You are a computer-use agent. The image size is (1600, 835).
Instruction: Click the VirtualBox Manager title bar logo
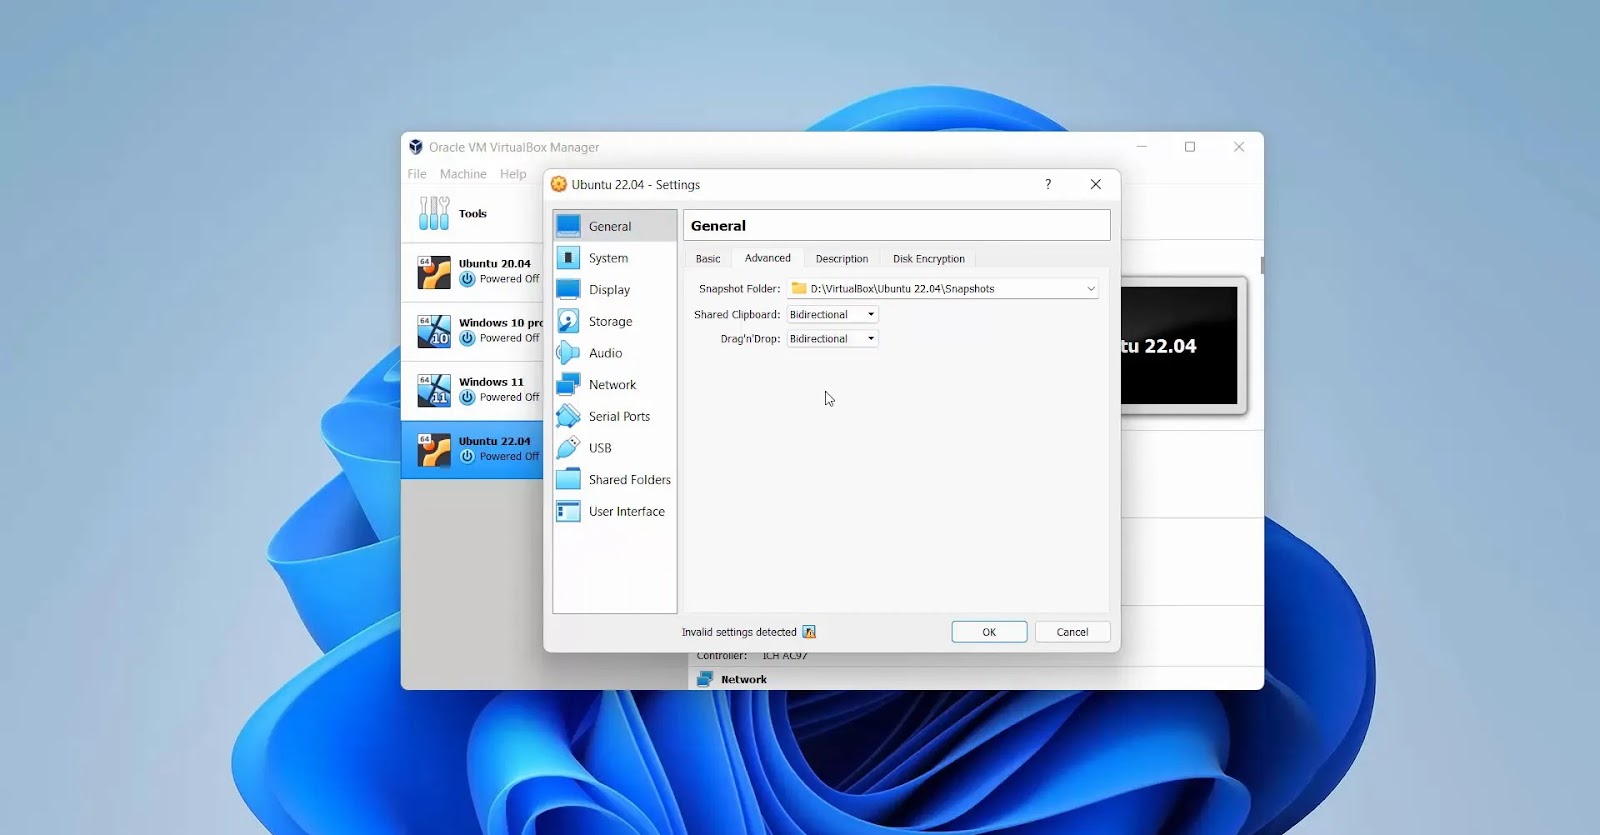[x=416, y=147]
